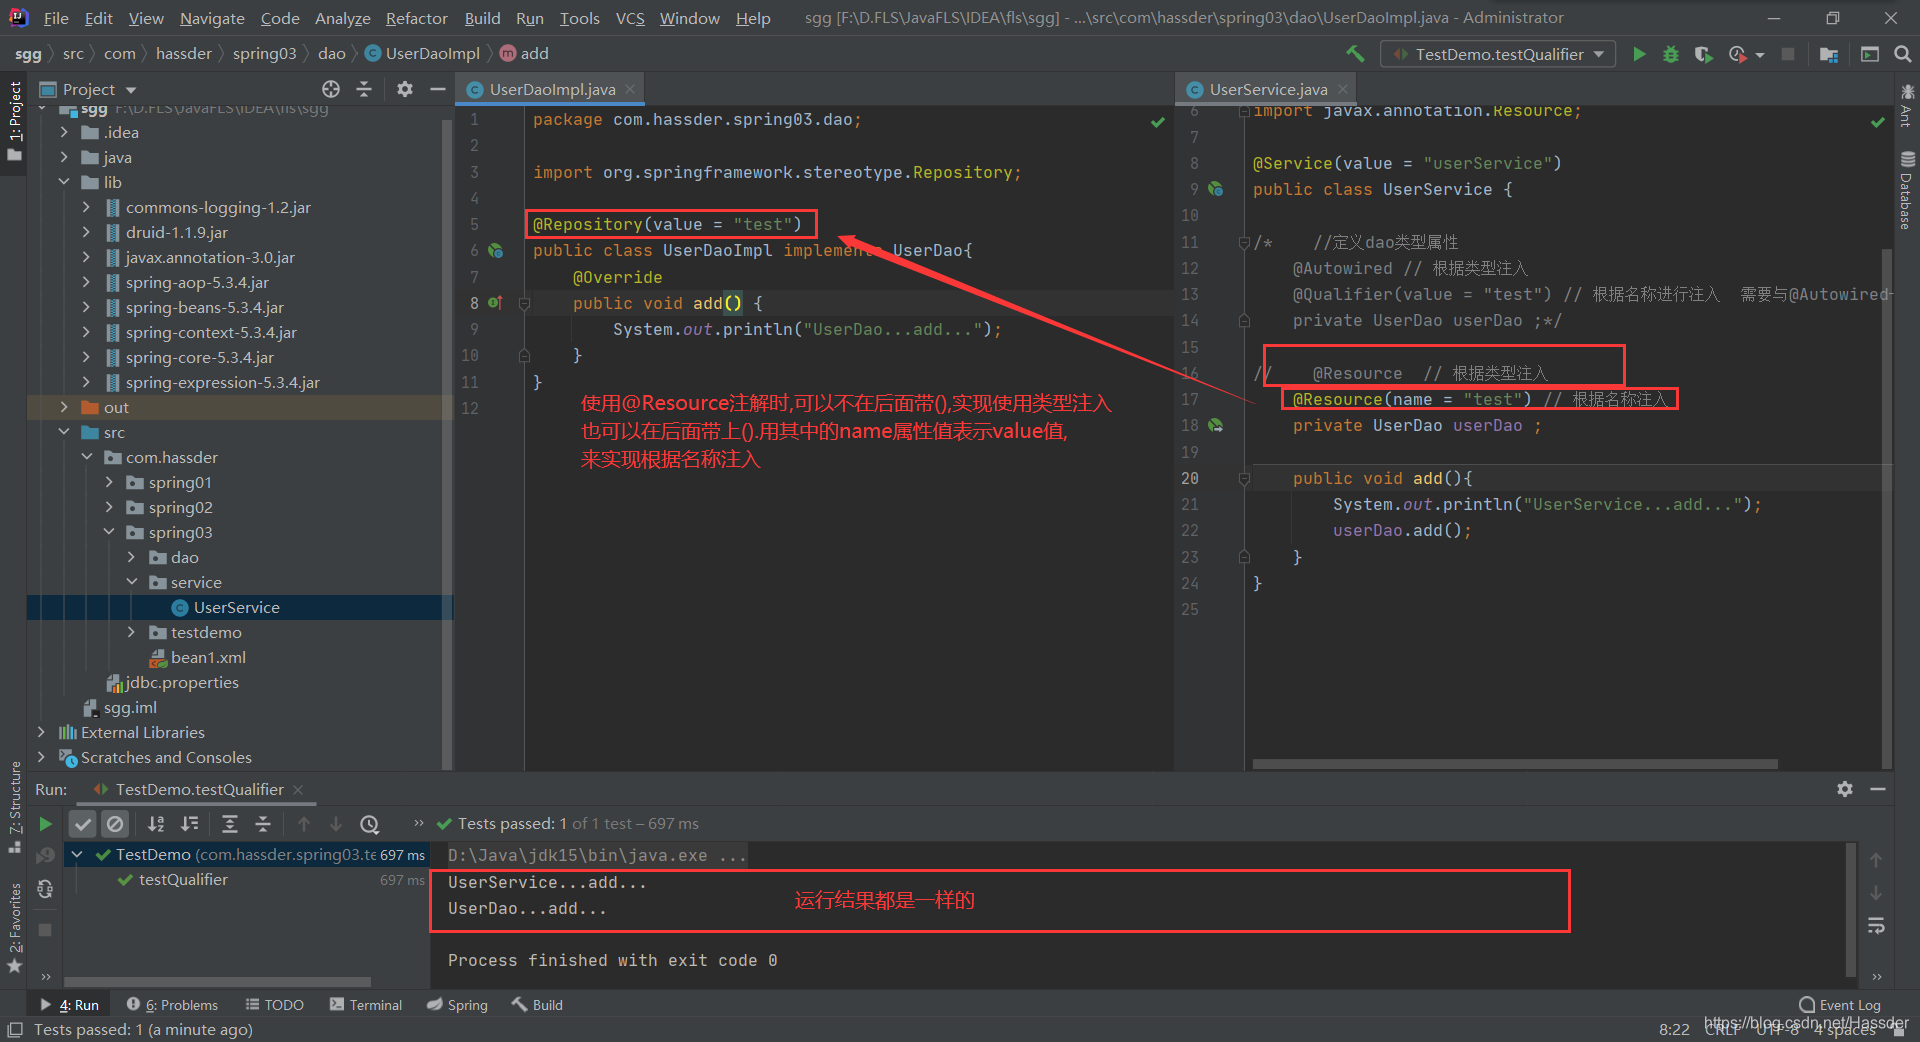The height and width of the screenshot is (1042, 1920).
Task: Open Project panel settings gear
Action: 405,89
